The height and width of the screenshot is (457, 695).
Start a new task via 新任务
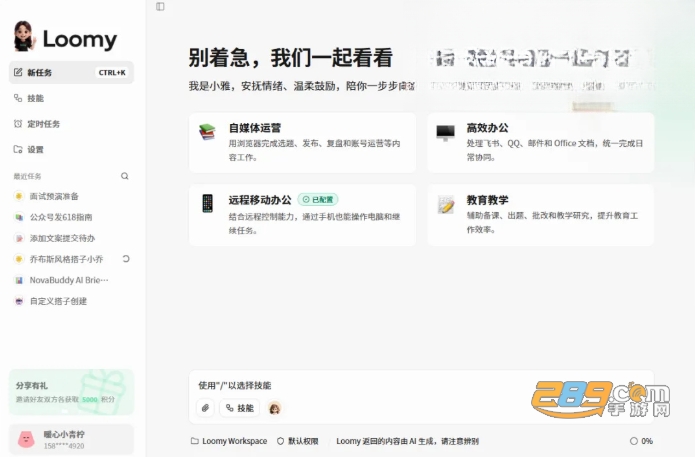pyautogui.click(x=71, y=72)
